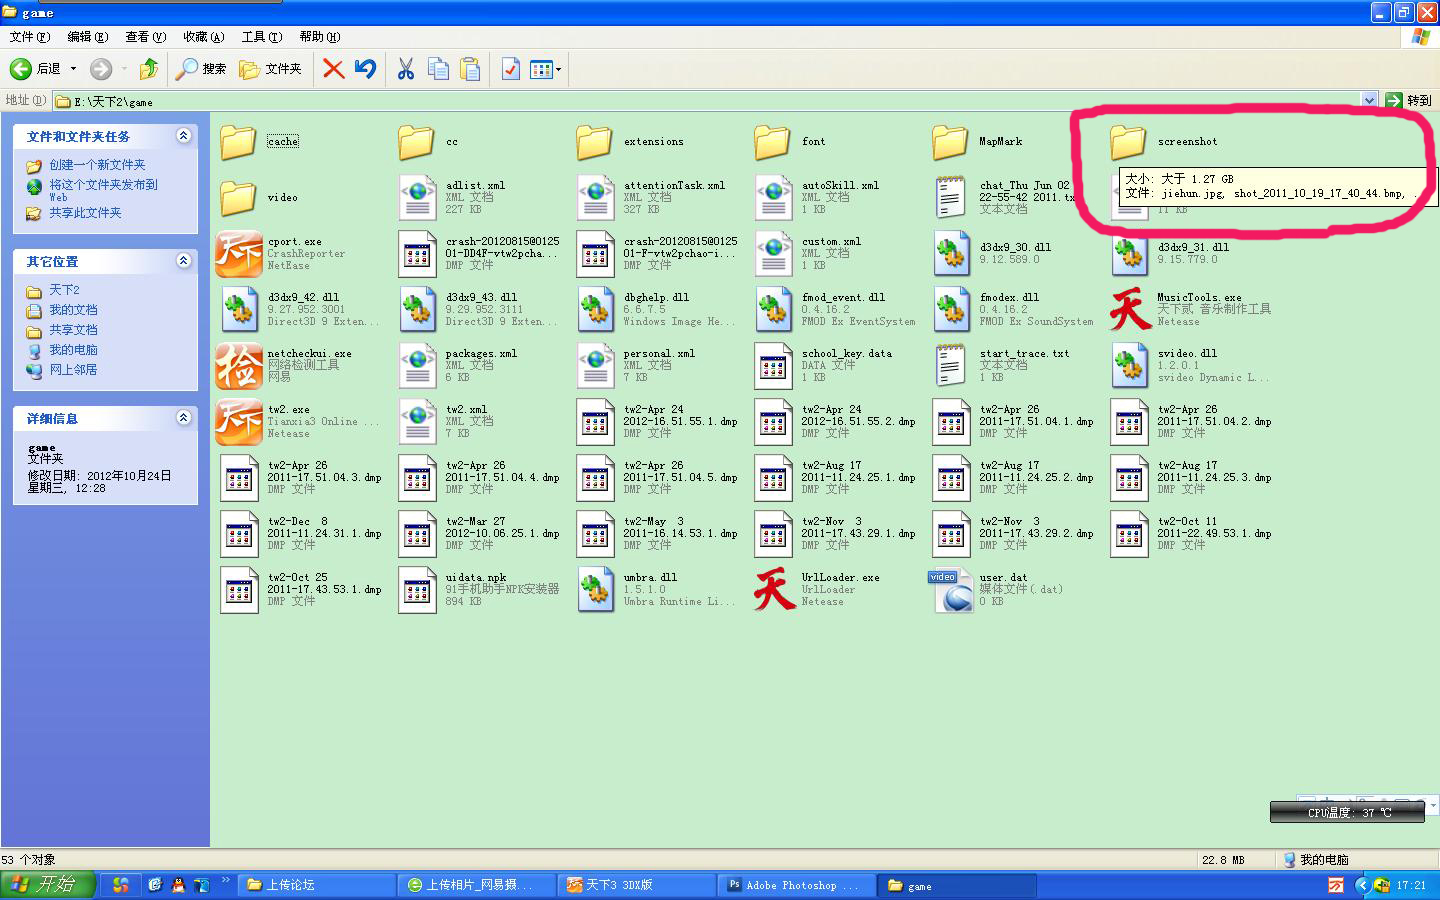
Task: Open the Back button history dropdown arrow
Action: (73, 69)
